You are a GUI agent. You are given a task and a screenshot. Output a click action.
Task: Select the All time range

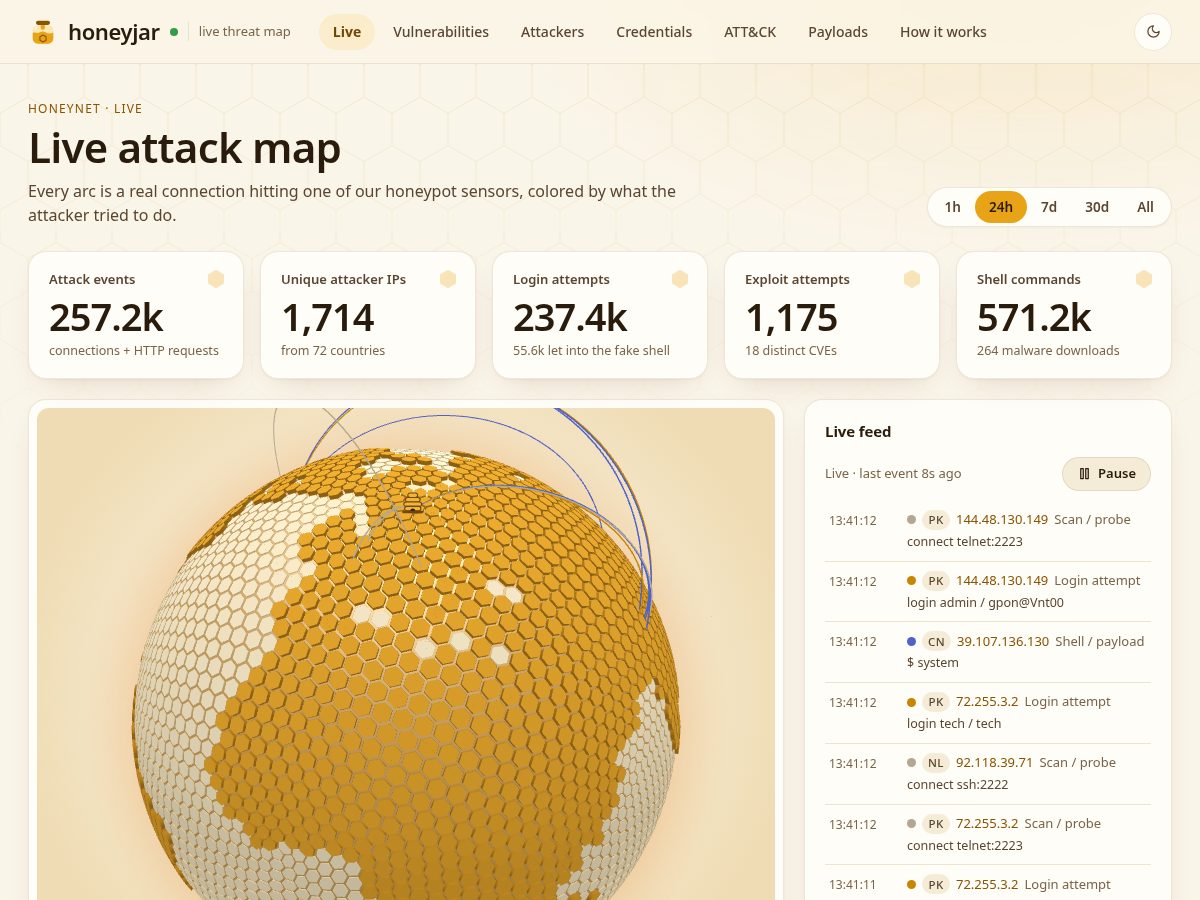click(x=1145, y=207)
